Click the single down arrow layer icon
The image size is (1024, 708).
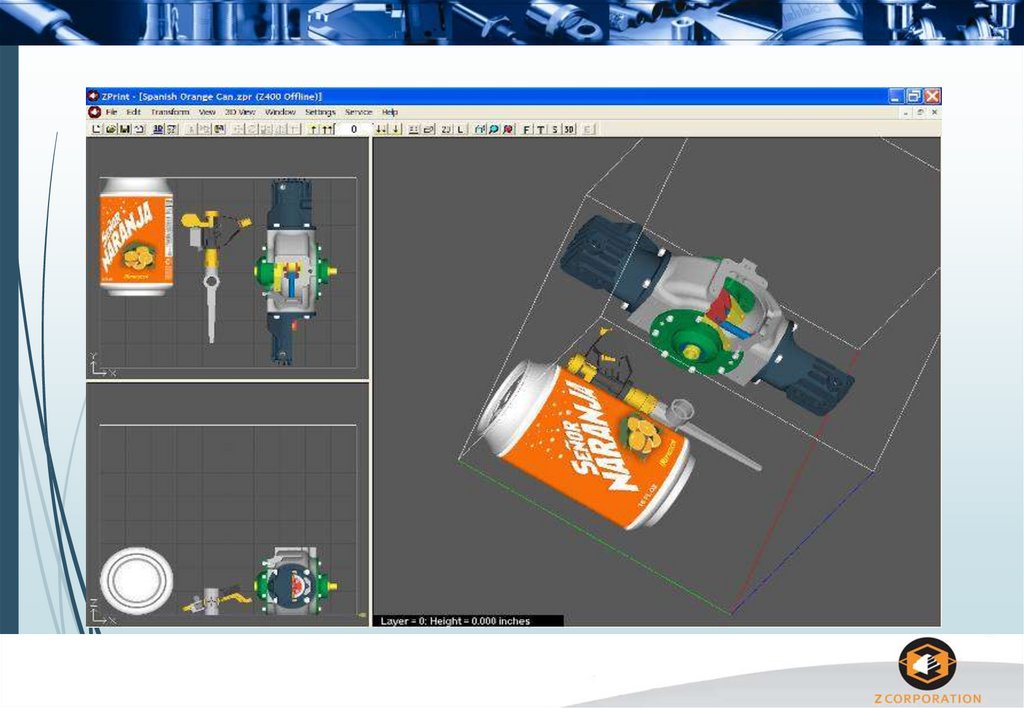[396, 129]
